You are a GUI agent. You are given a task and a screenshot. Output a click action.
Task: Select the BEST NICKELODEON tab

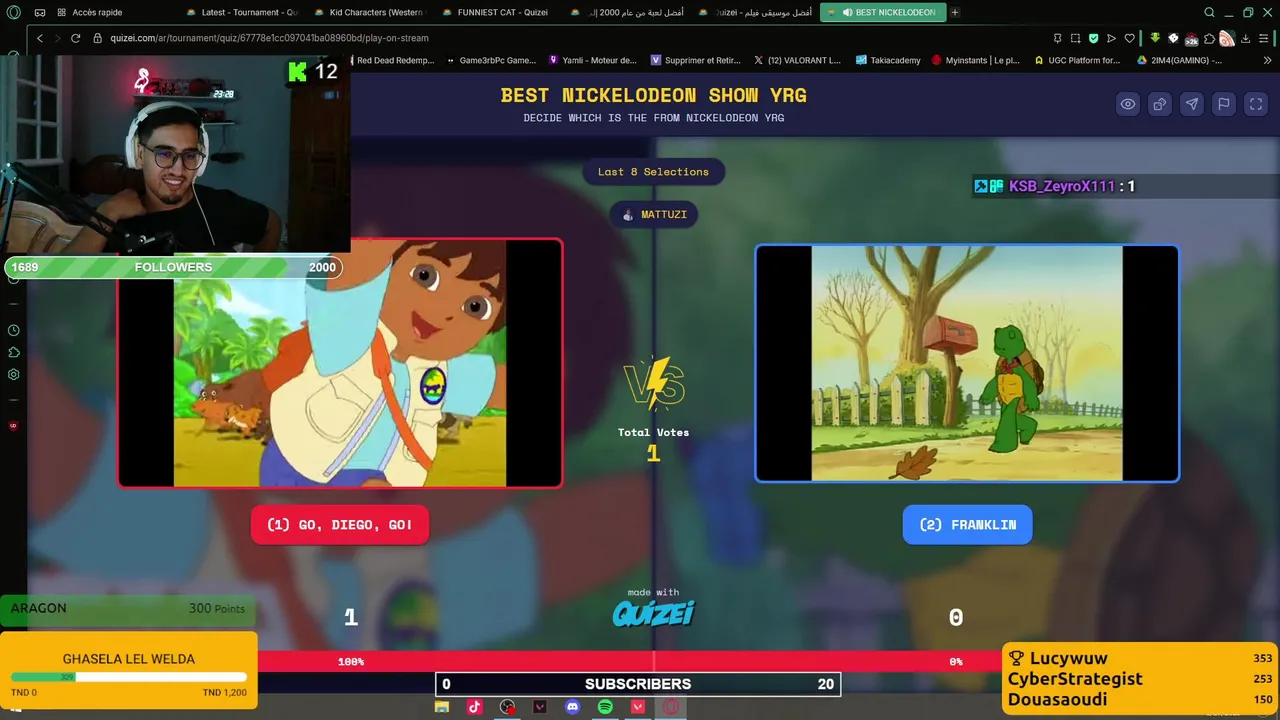[x=882, y=13]
